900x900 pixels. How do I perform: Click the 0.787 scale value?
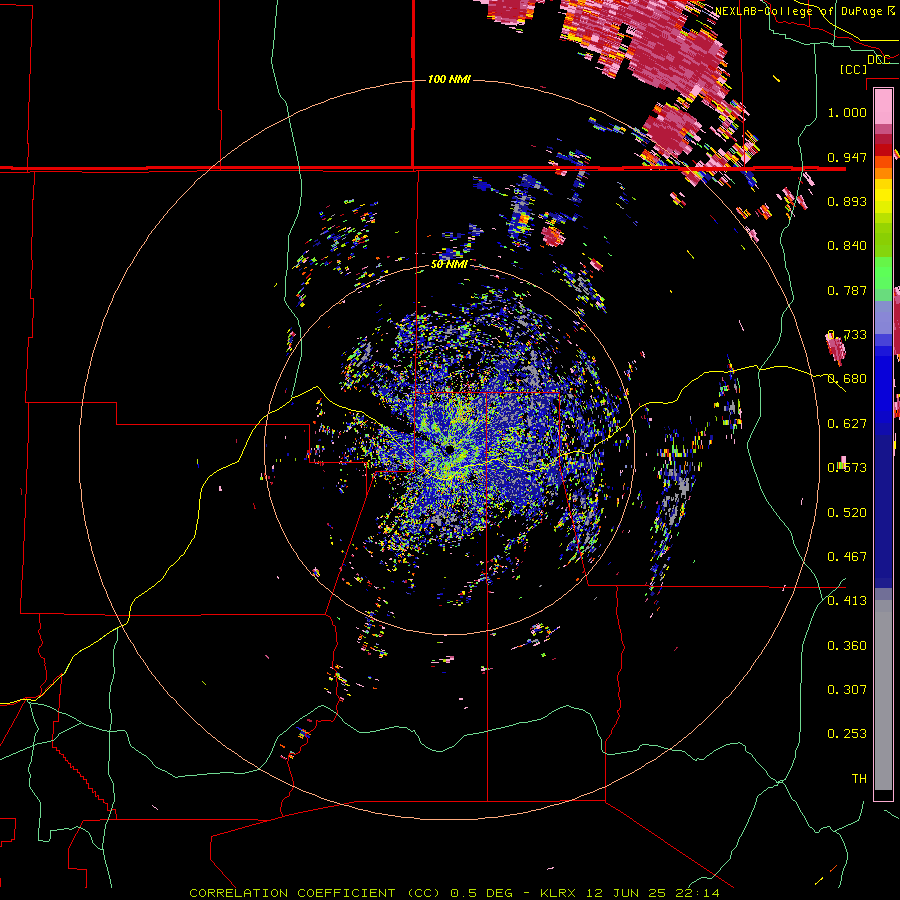pyautogui.click(x=847, y=290)
